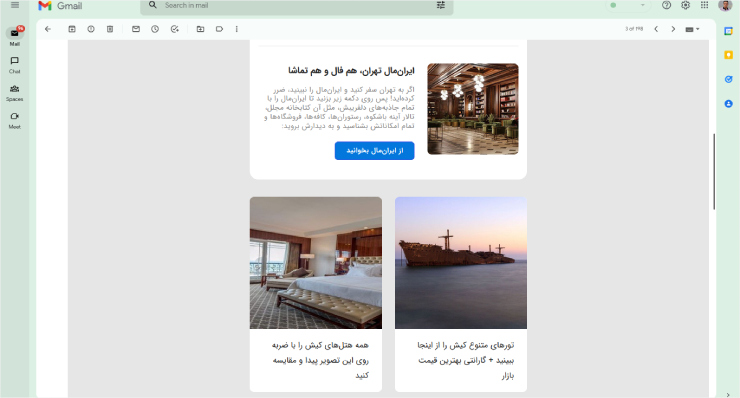Switch to Spaces in the sidebar
This screenshot has width=740, height=398.
(15, 93)
